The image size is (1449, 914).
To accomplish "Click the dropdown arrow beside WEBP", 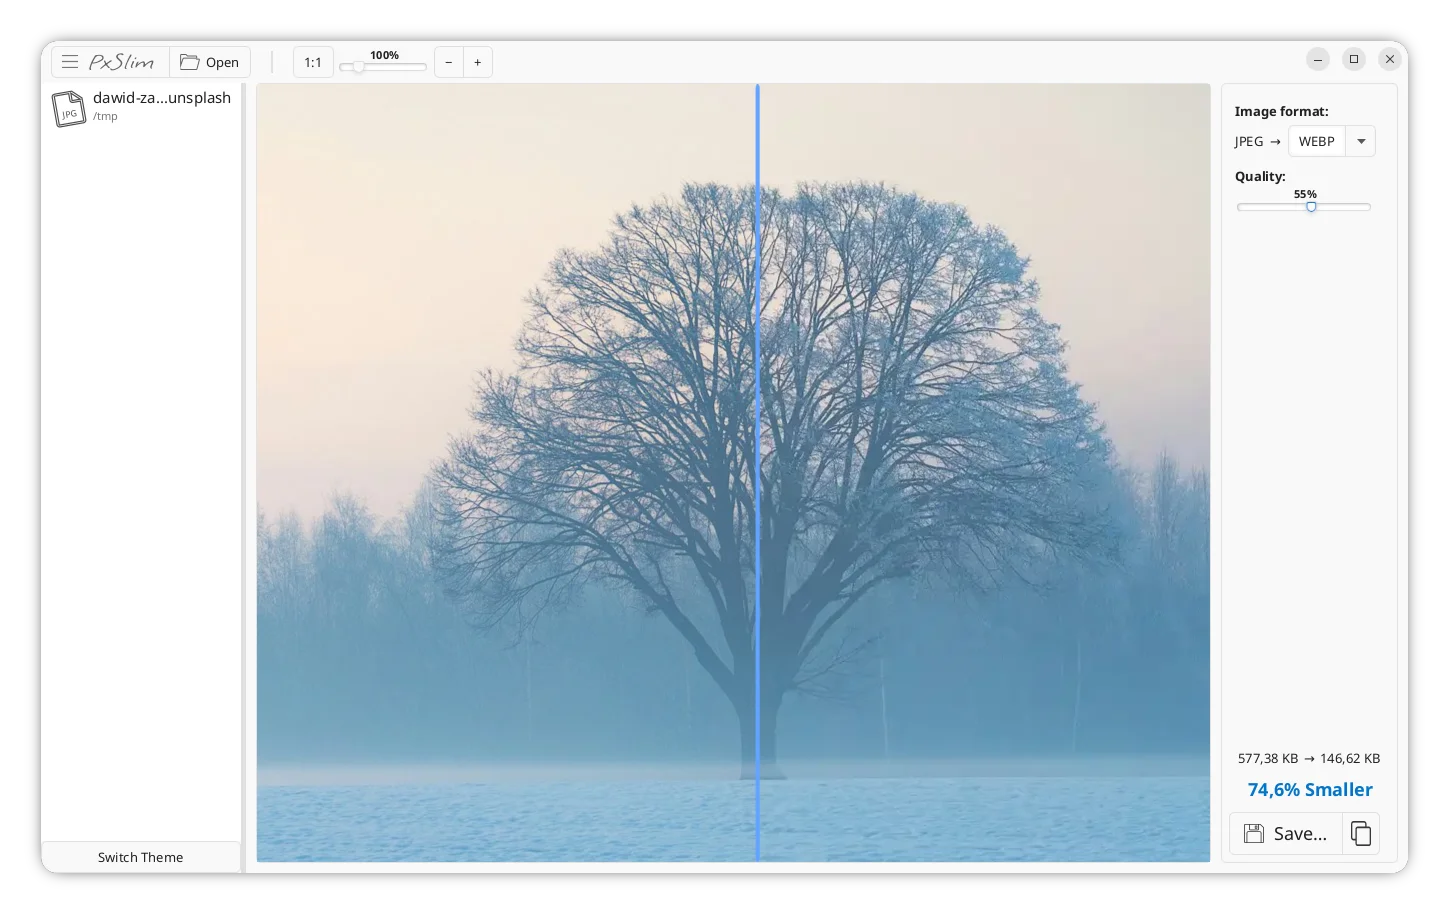I will click(1361, 141).
